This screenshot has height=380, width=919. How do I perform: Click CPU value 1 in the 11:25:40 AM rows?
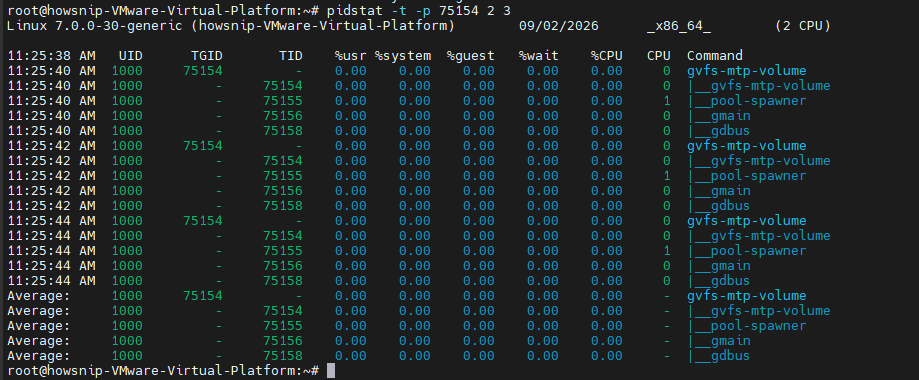666,101
